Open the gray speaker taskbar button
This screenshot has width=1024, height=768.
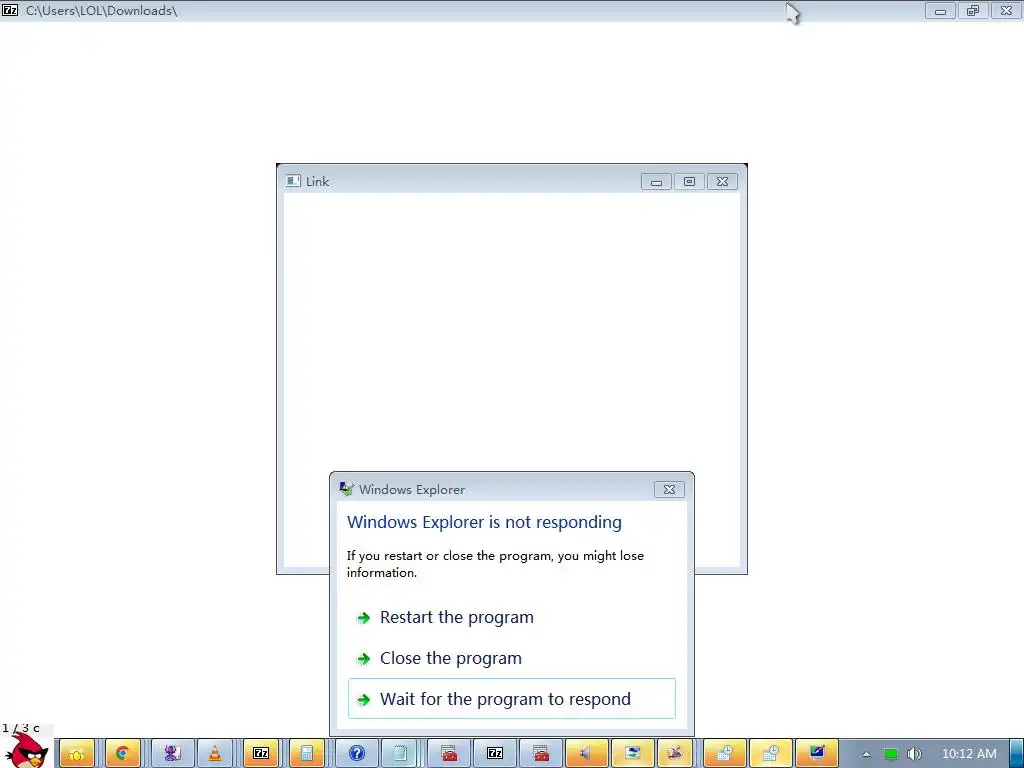pos(586,754)
